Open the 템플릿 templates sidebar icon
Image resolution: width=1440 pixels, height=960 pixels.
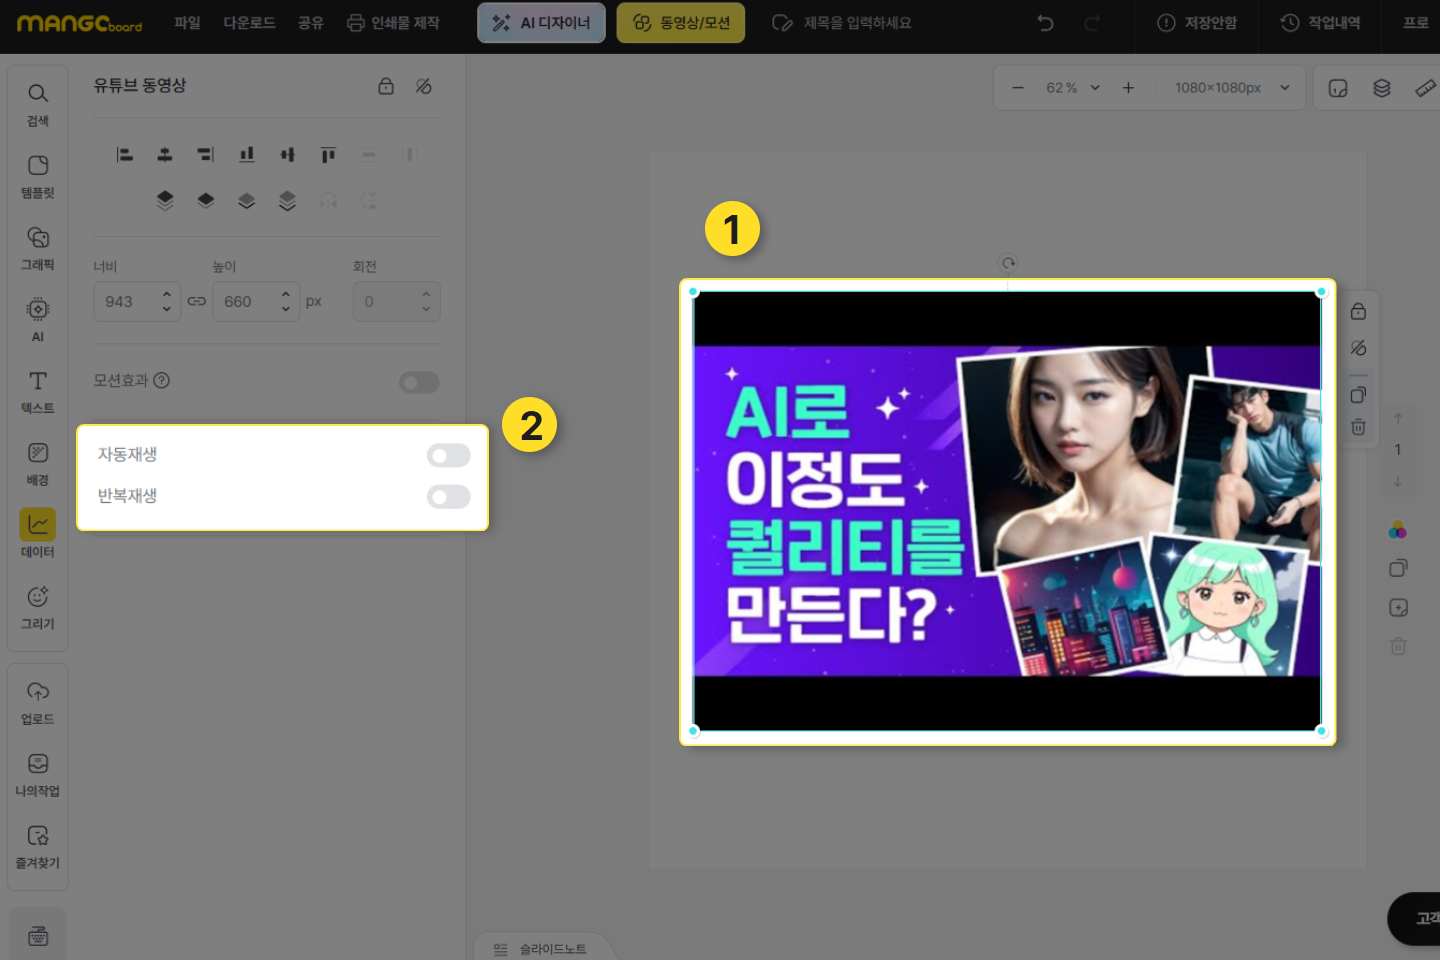pyautogui.click(x=38, y=175)
